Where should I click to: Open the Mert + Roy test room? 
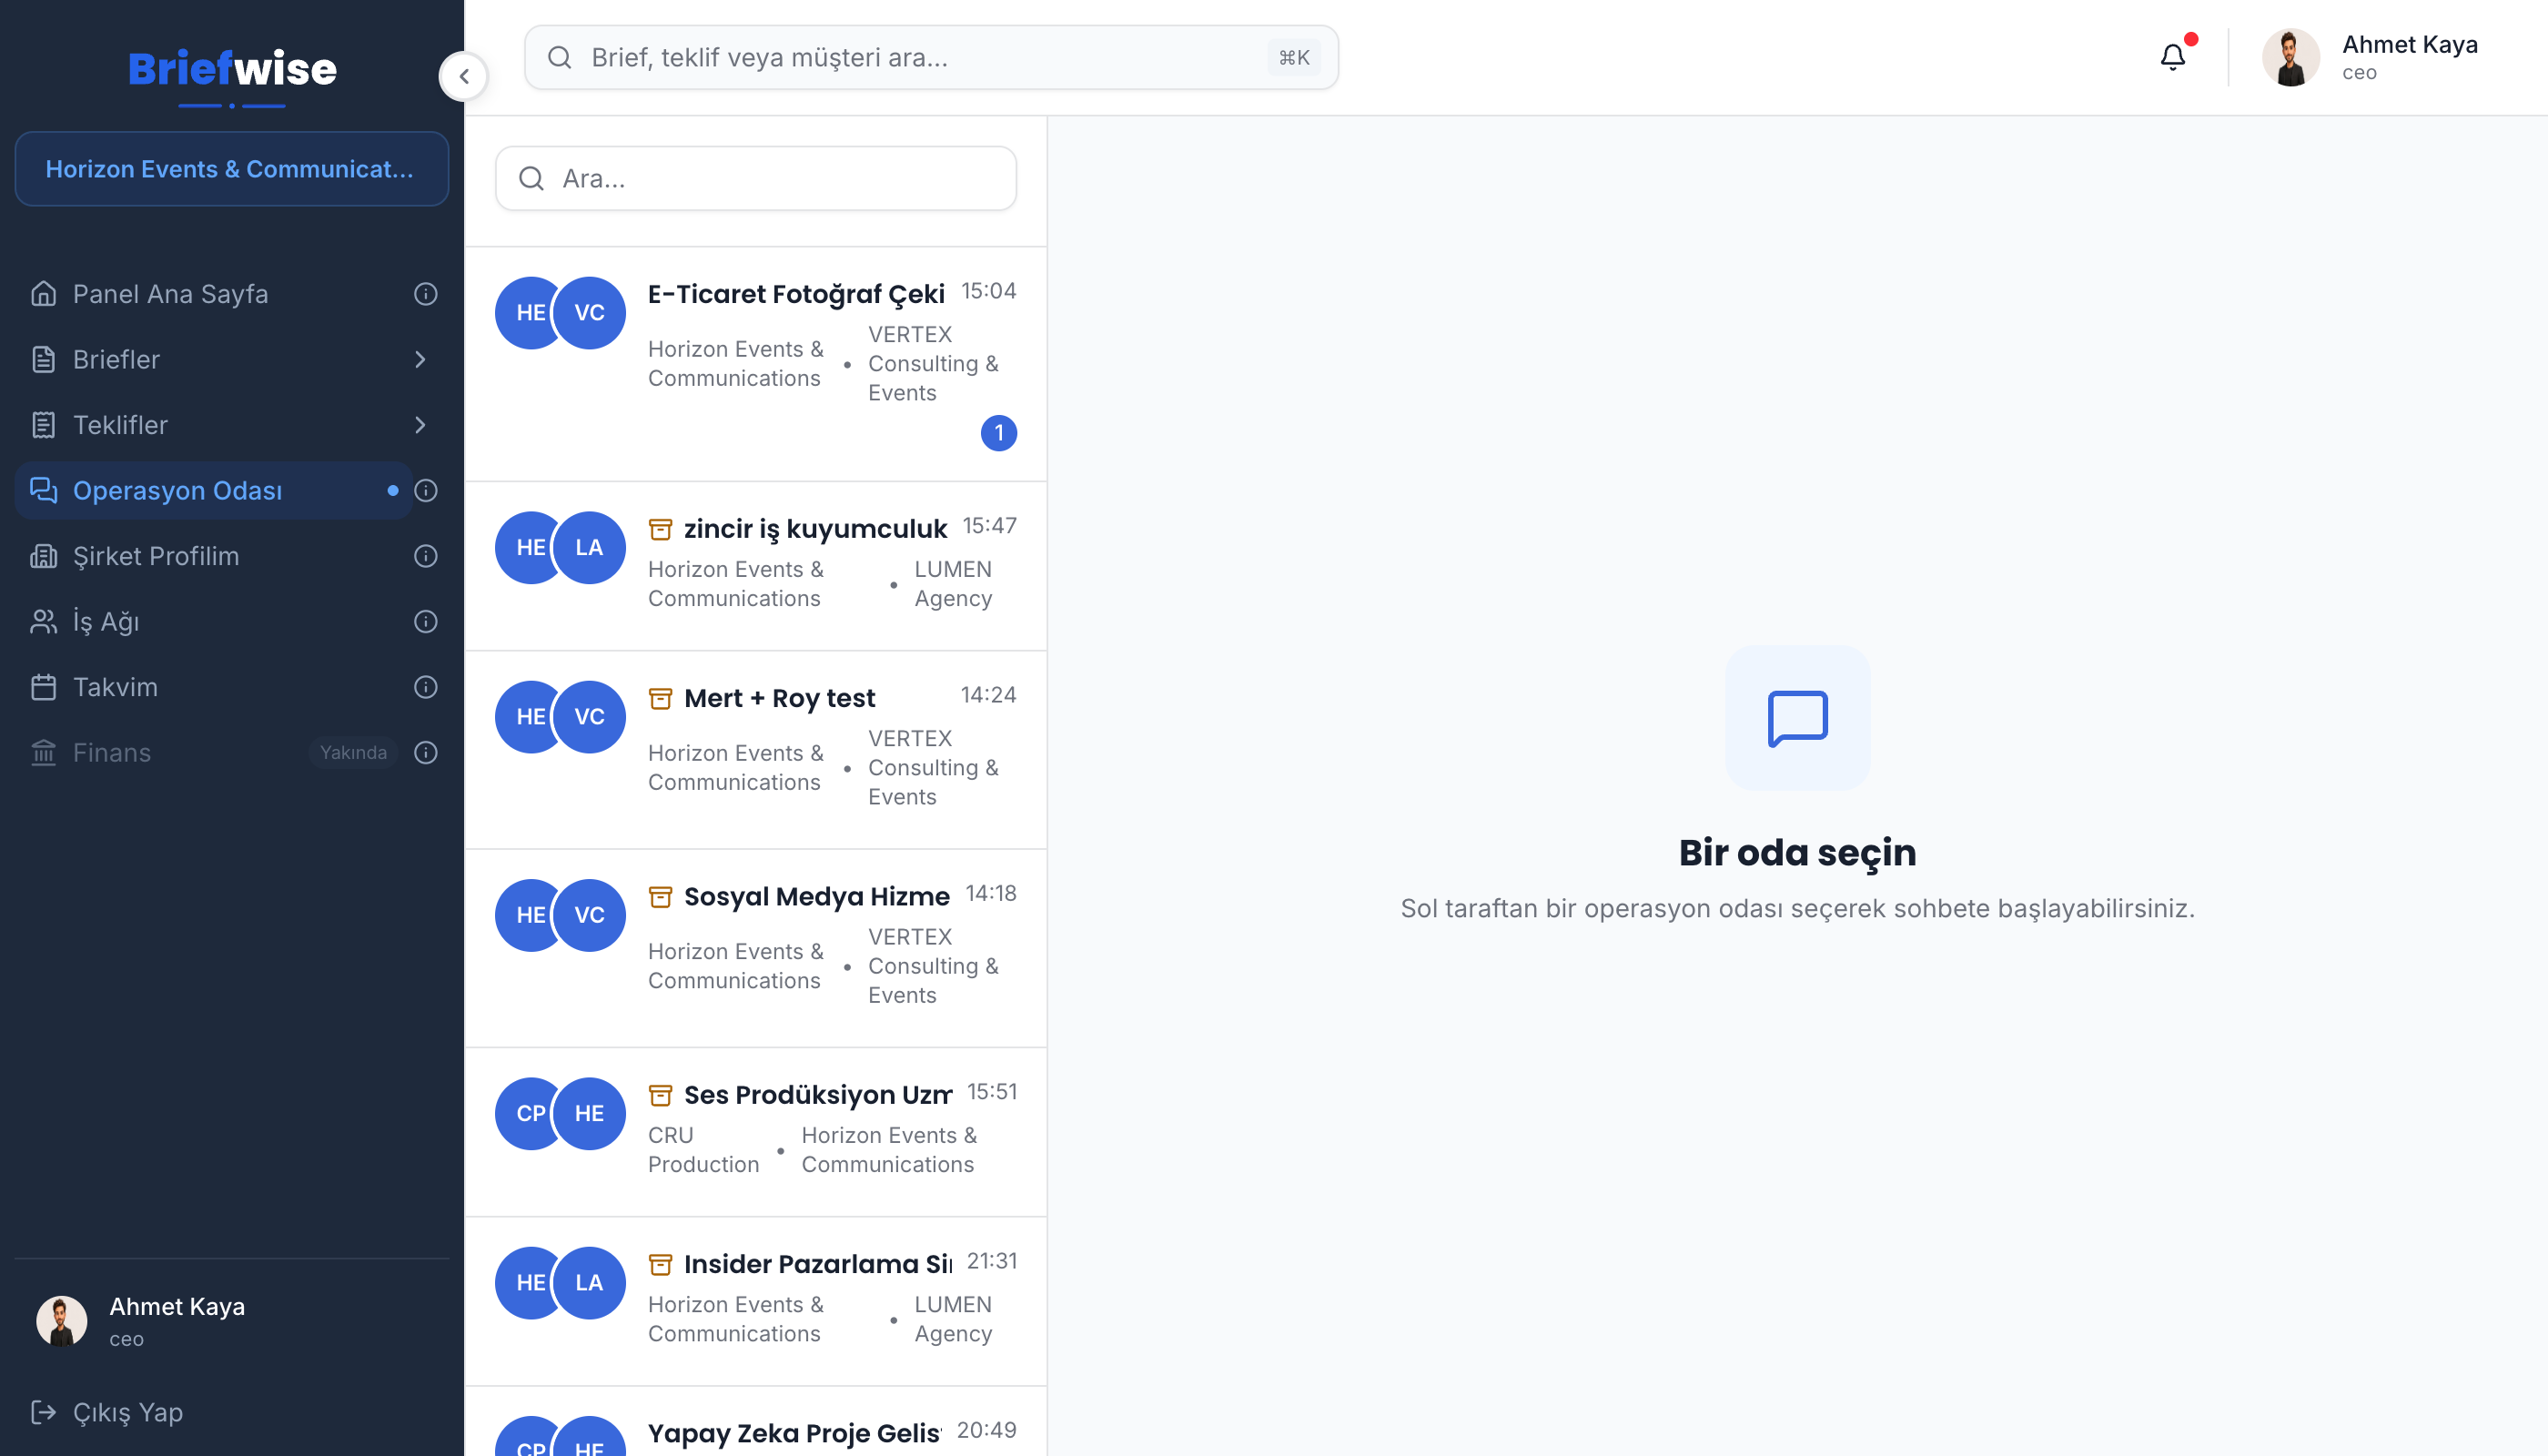(x=756, y=750)
